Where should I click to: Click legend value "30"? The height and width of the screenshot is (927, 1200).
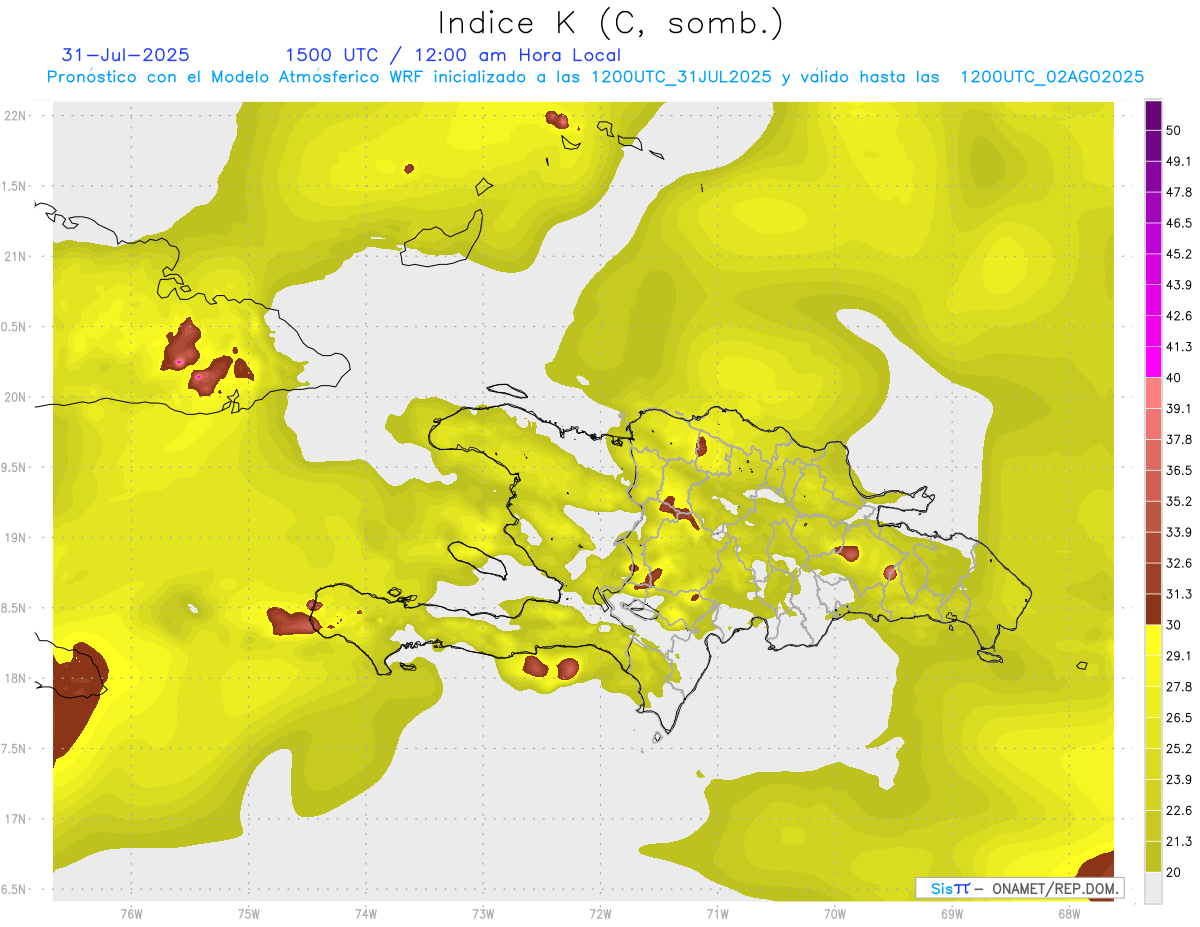pyautogui.click(x=1175, y=624)
